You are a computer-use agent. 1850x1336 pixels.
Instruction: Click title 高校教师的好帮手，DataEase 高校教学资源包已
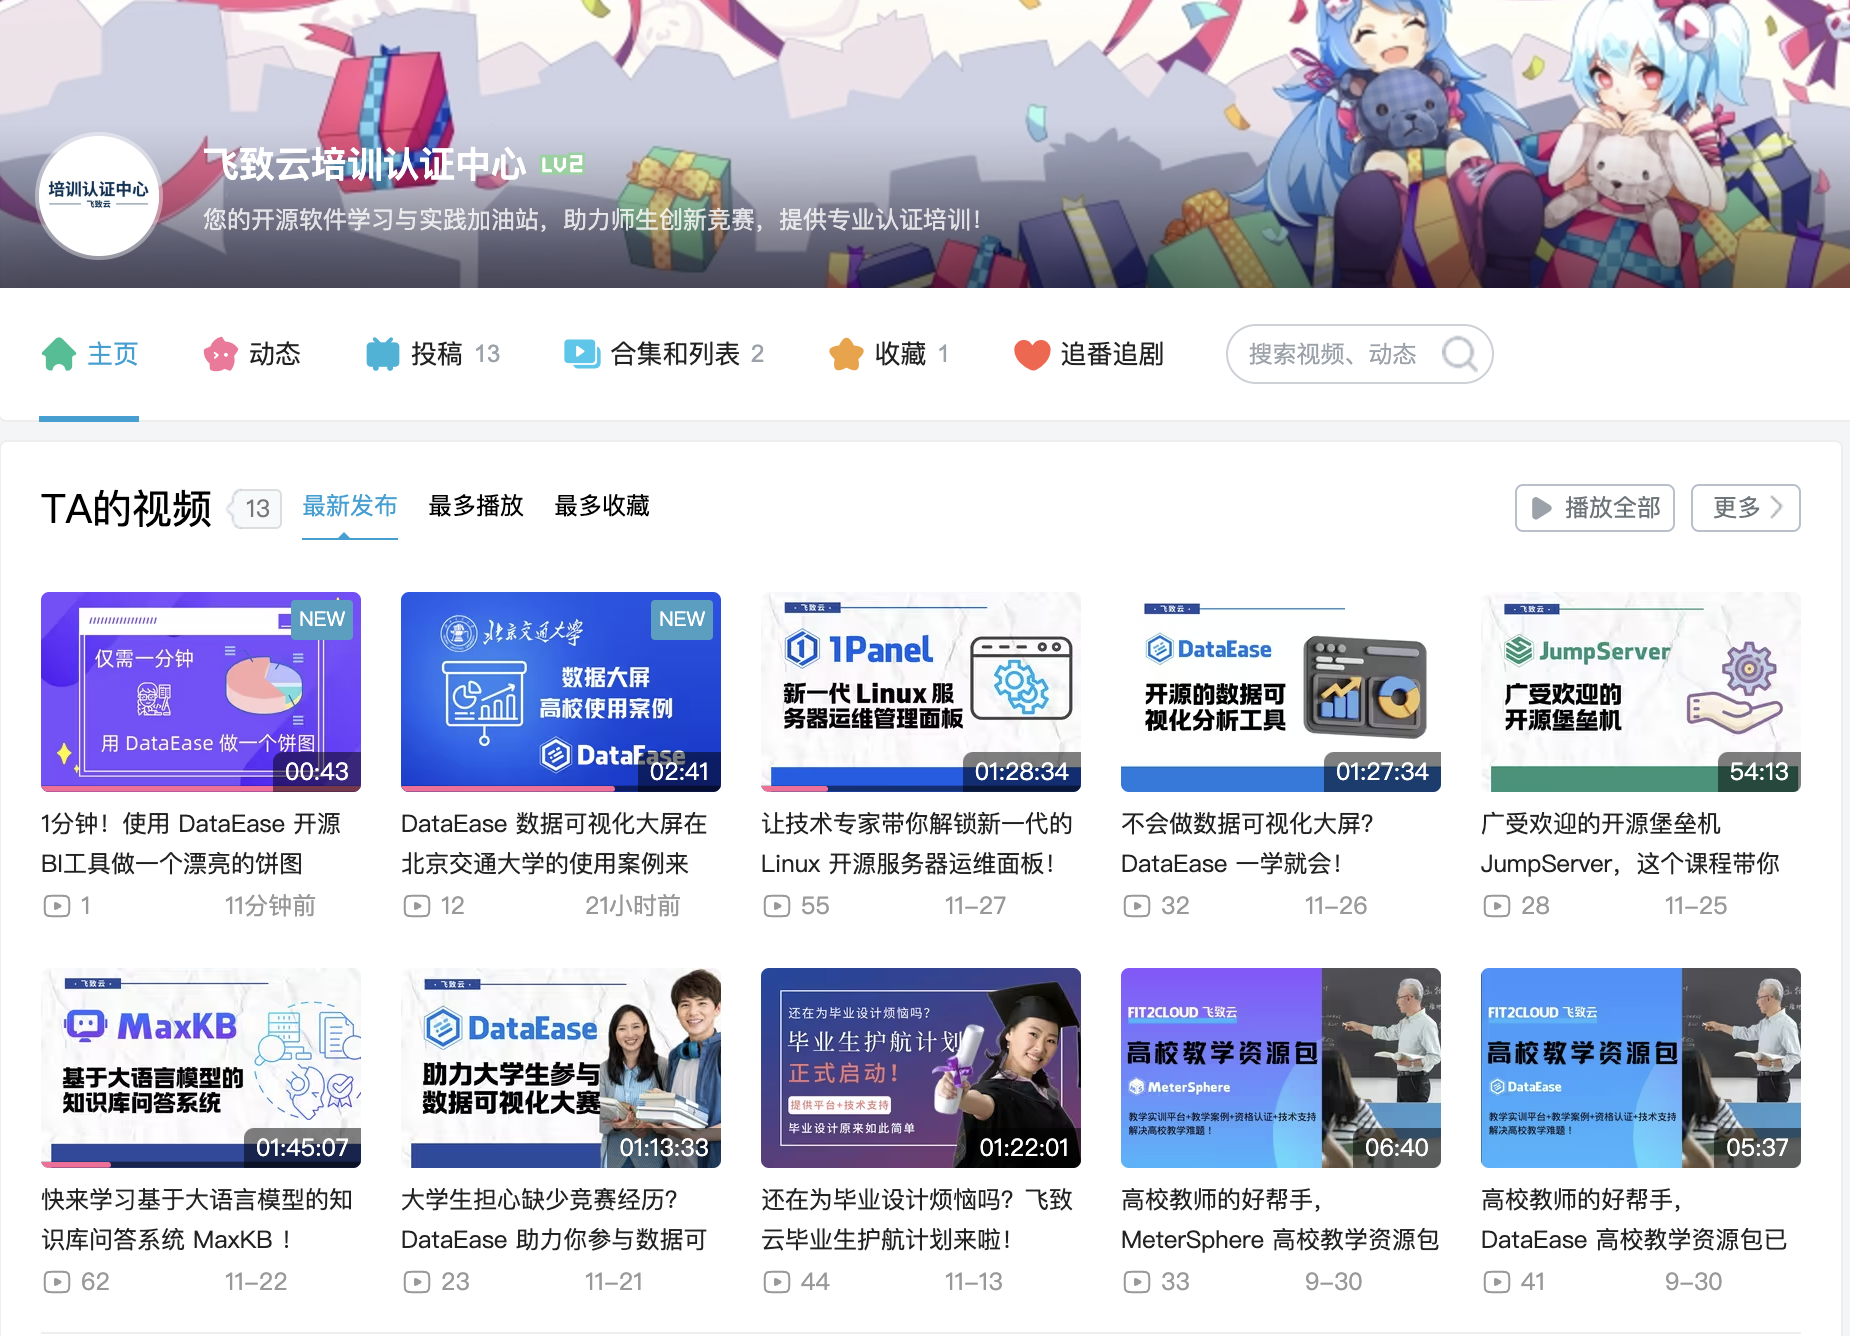tap(1634, 1220)
